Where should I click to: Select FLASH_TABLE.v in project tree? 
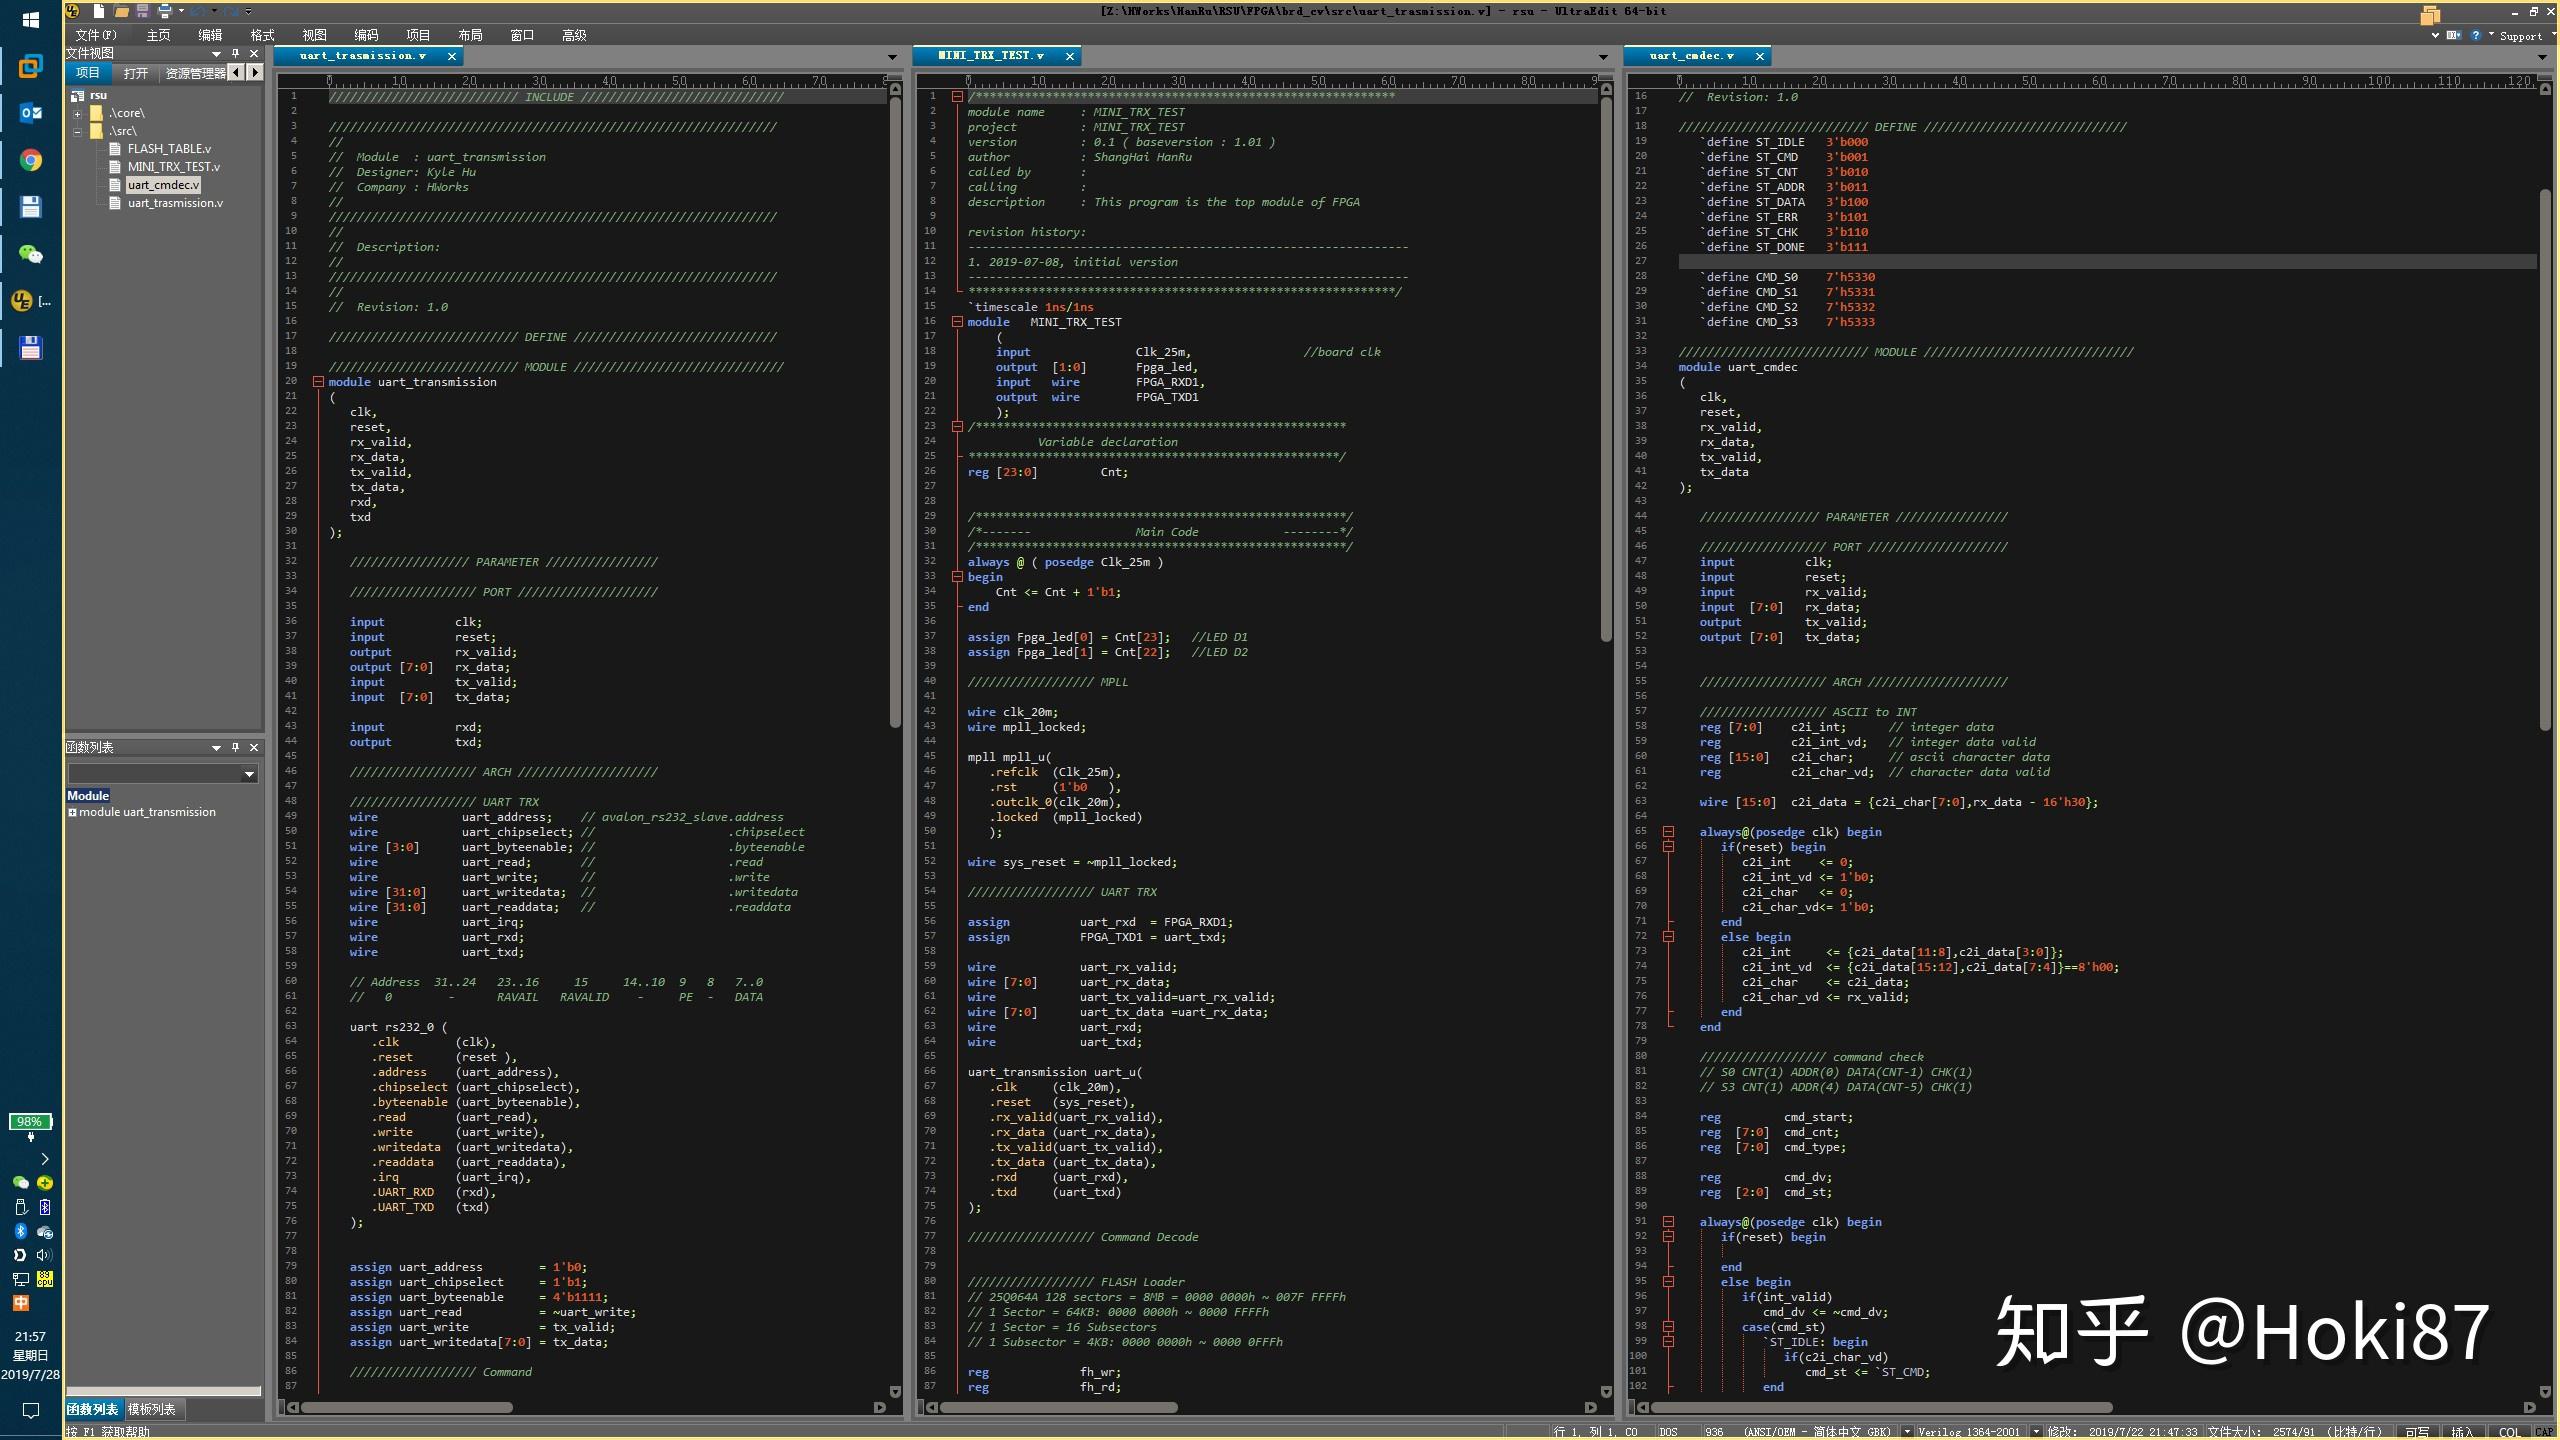click(169, 149)
